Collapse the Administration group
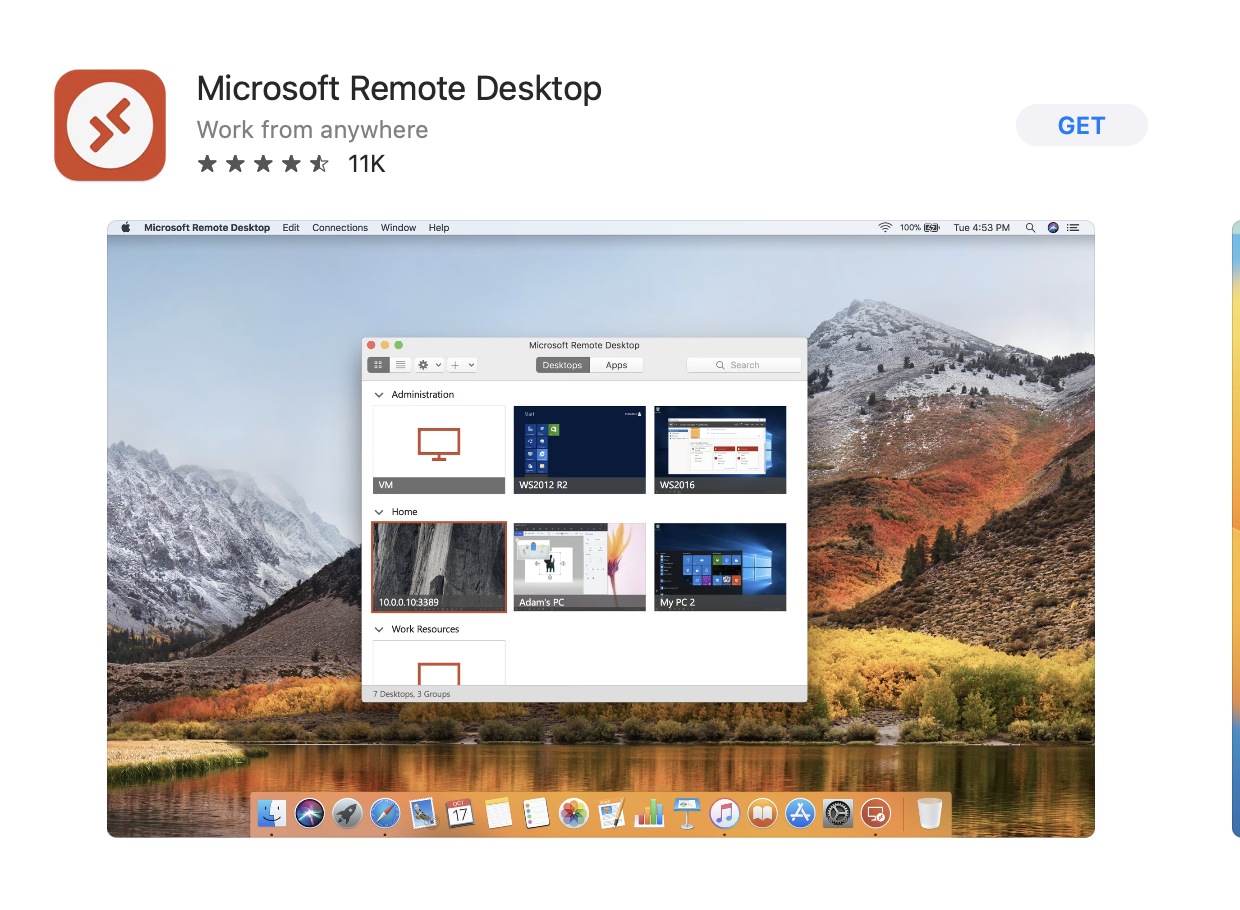1240x910 pixels. click(x=379, y=395)
